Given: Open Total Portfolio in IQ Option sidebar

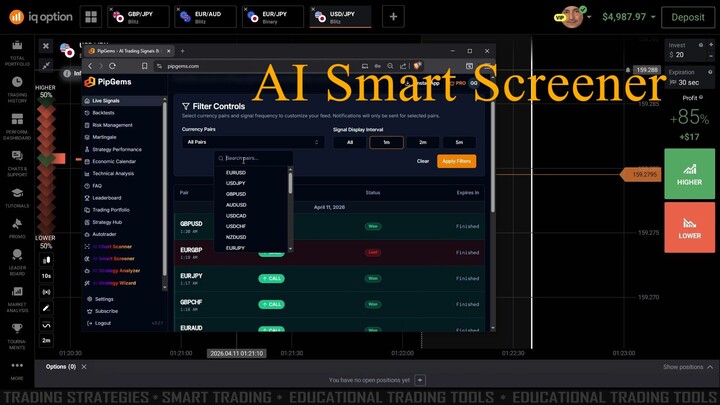Looking at the screenshot, I should [17, 53].
